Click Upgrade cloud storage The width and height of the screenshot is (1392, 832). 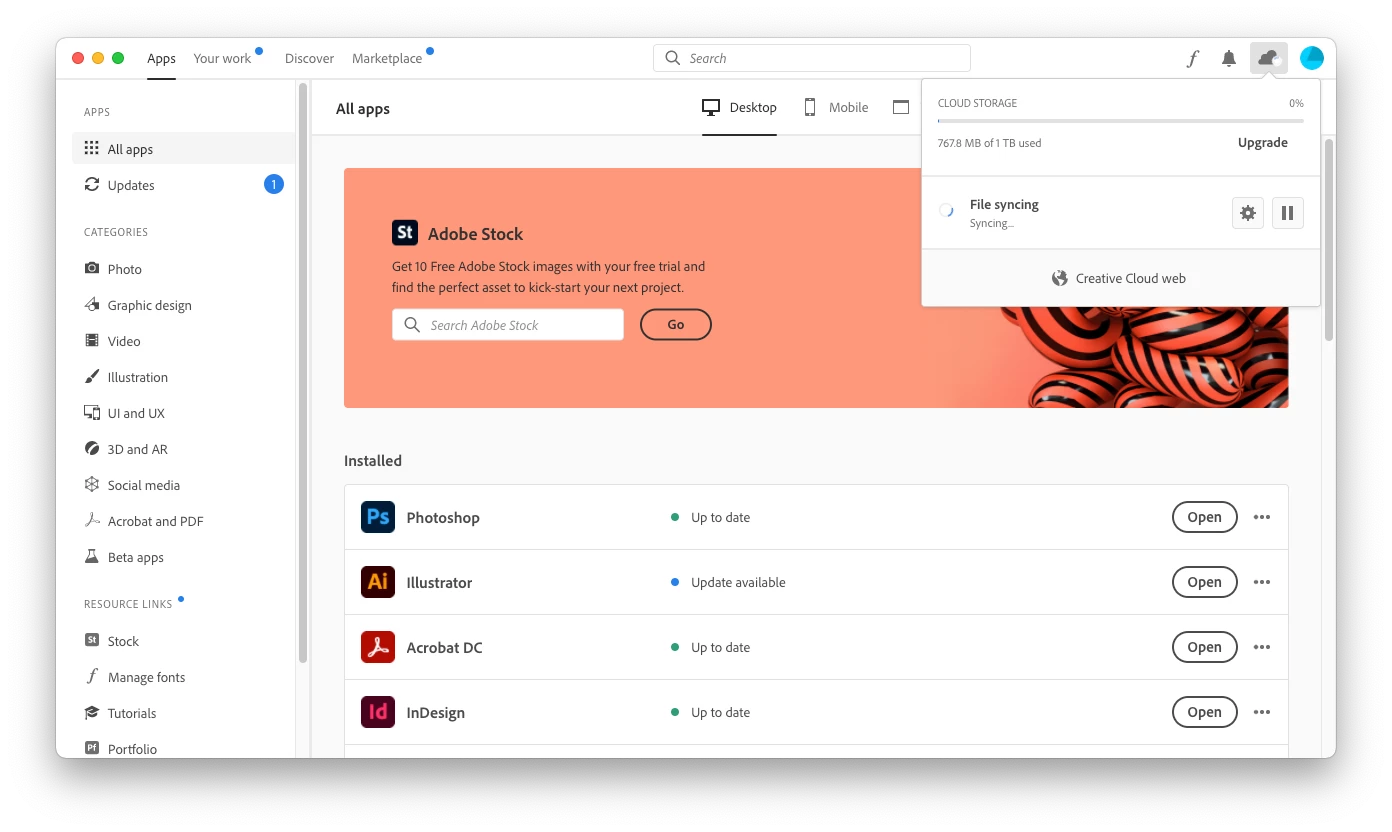tap(1263, 142)
